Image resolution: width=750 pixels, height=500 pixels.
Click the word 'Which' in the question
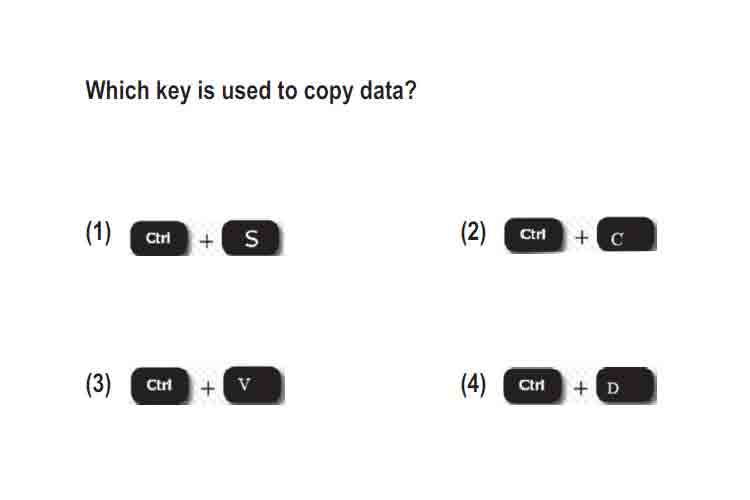point(117,89)
